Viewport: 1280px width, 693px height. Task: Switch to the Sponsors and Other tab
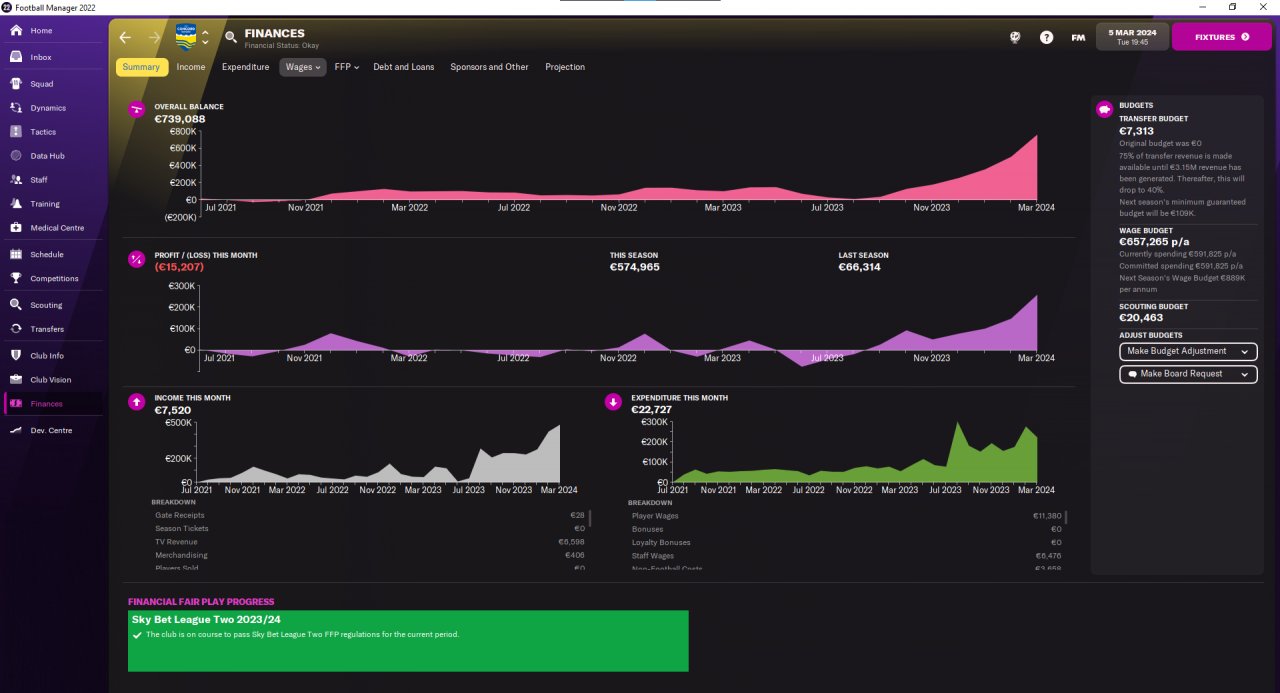(x=489, y=67)
